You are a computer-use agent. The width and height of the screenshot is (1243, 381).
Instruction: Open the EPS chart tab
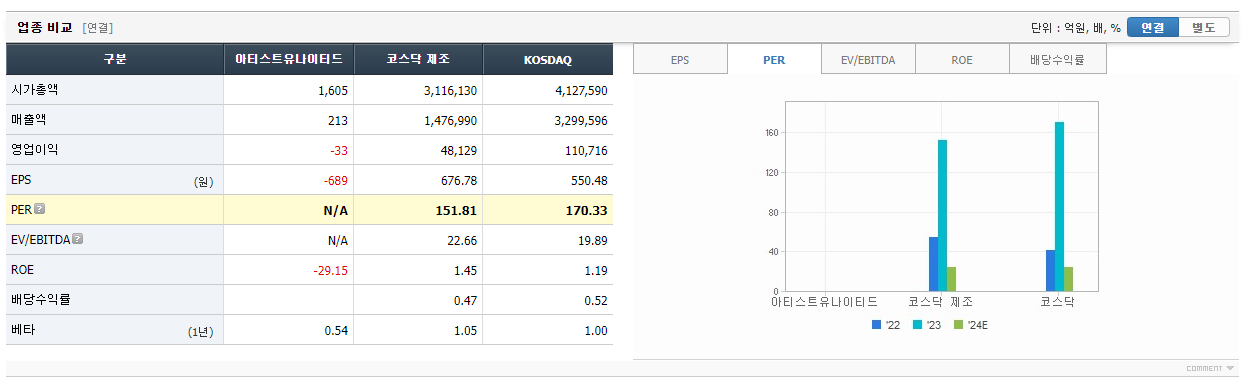[x=680, y=60]
